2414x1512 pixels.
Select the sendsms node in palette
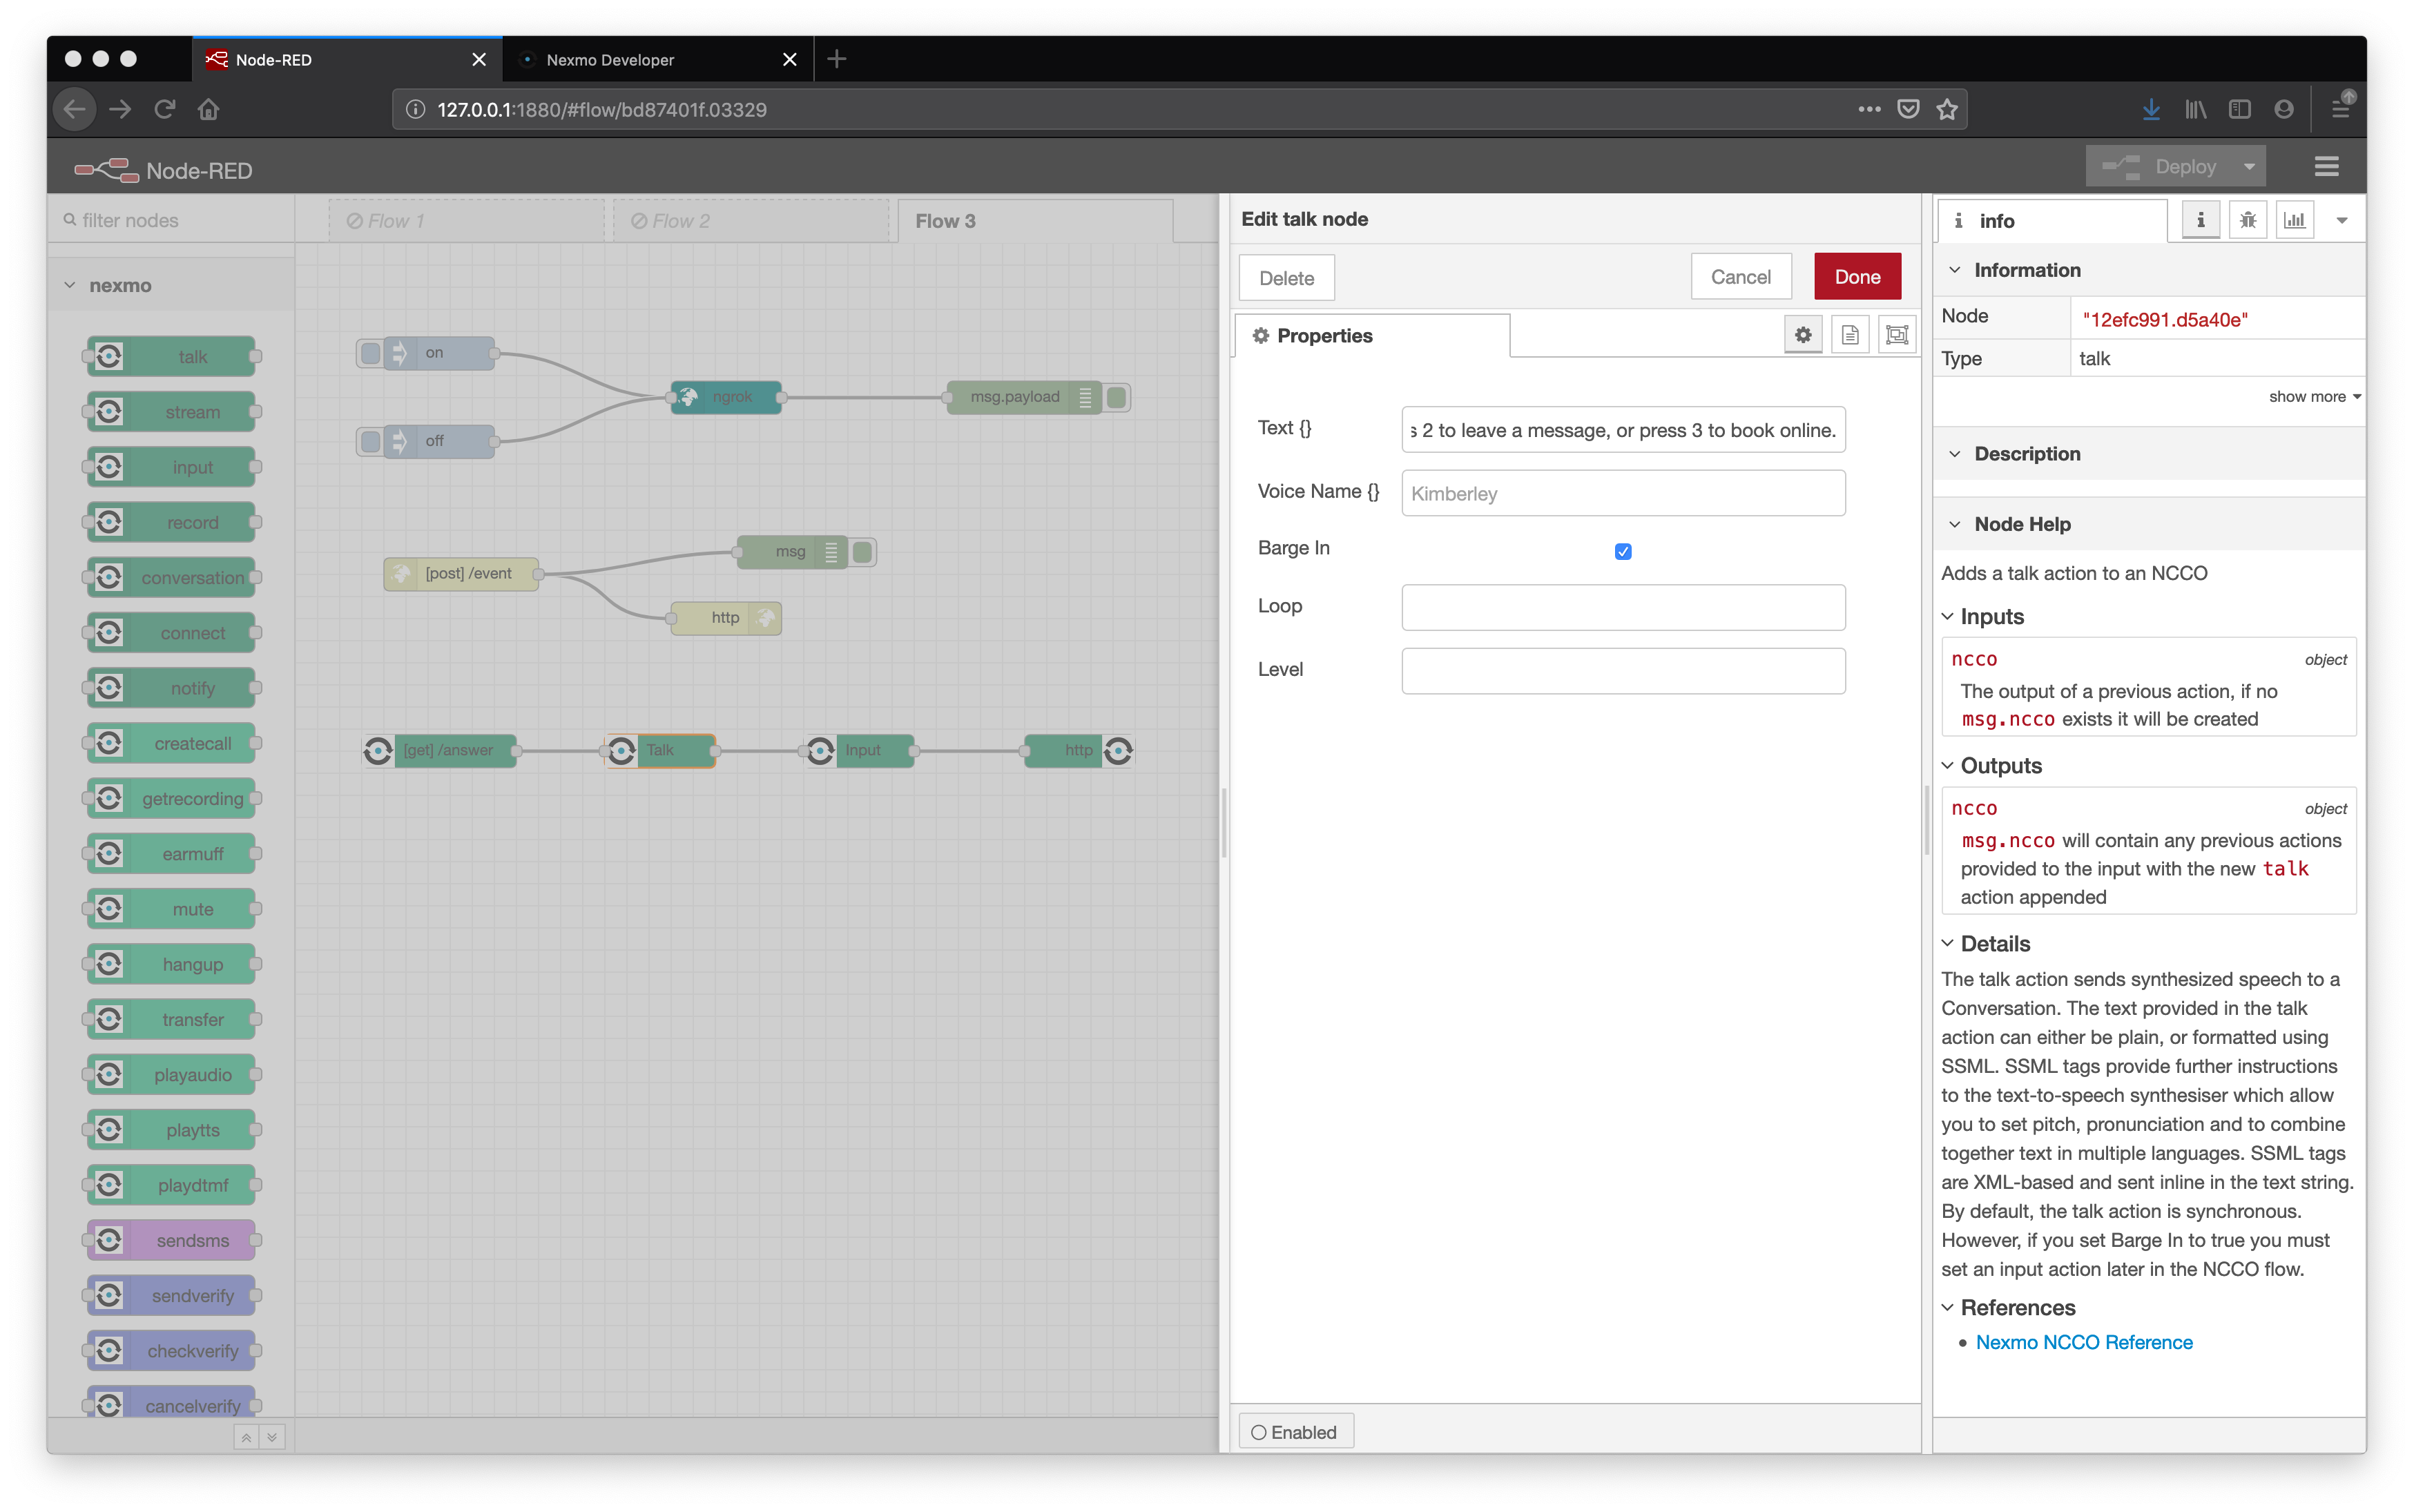171,1240
